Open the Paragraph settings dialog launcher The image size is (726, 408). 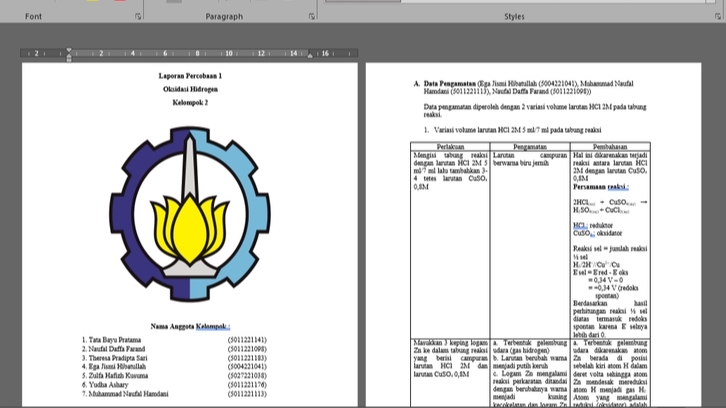point(312,16)
